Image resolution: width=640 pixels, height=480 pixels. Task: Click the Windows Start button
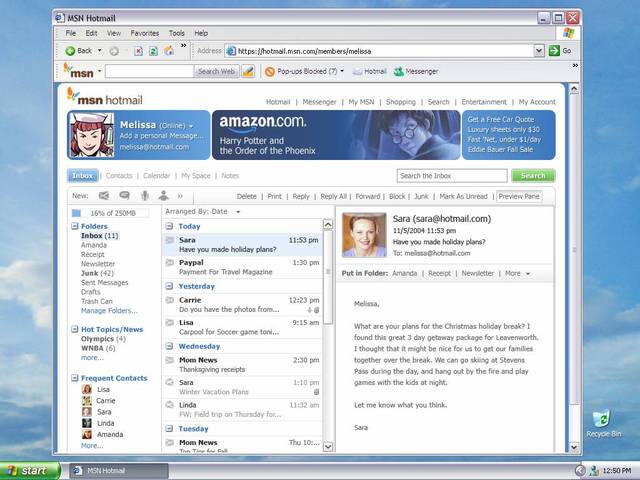[x=30, y=471]
